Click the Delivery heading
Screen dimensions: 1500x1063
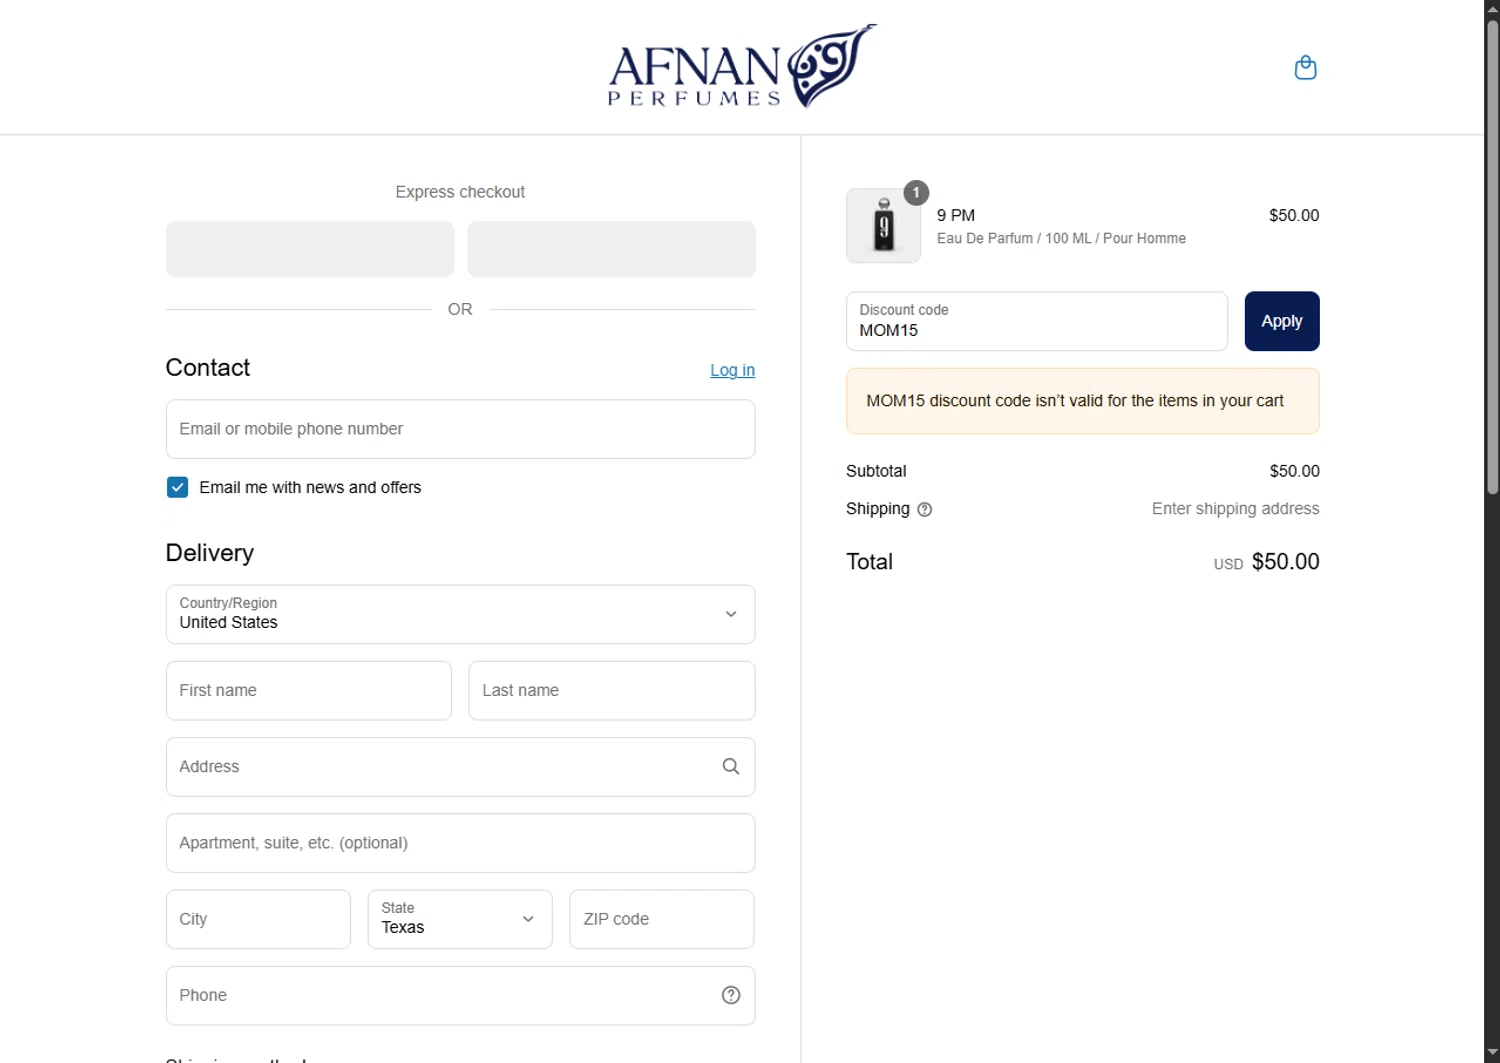(x=210, y=553)
